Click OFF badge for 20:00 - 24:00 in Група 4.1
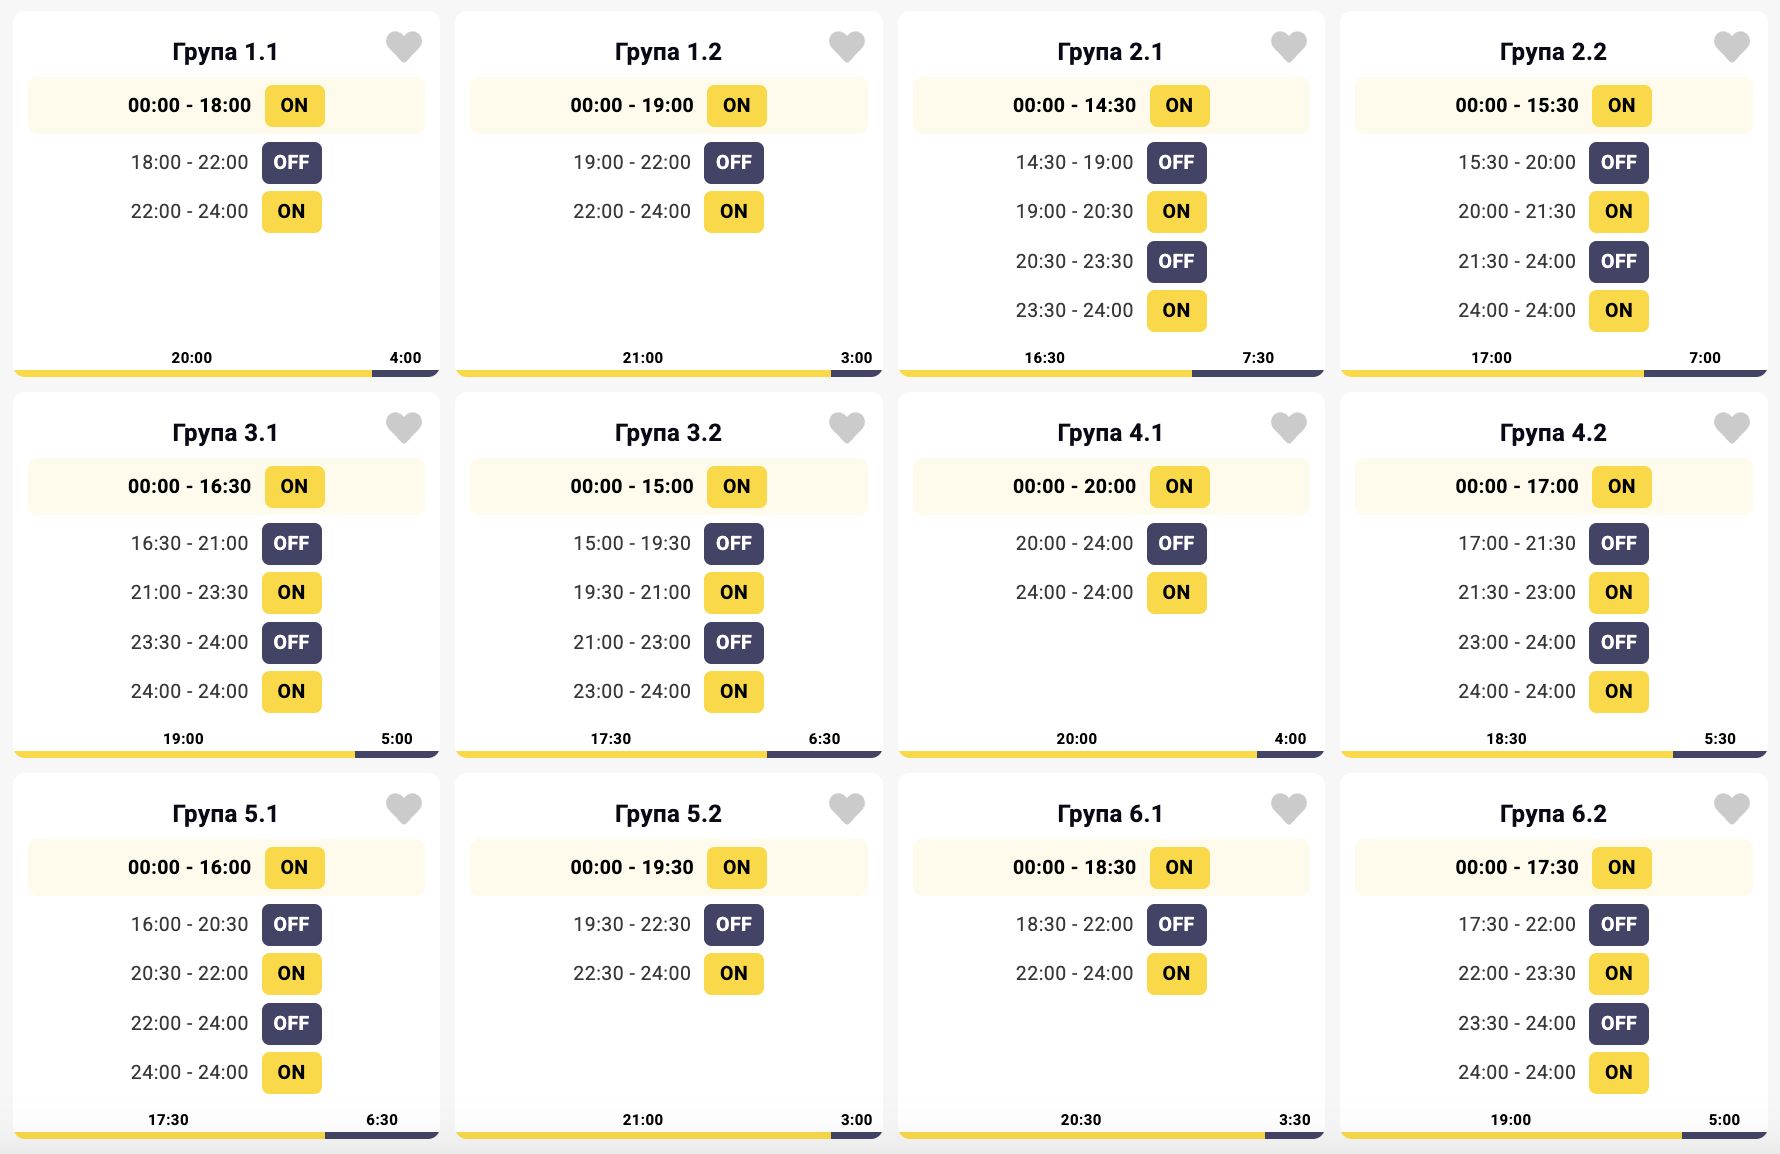Image resolution: width=1780 pixels, height=1154 pixels. click(1176, 544)
